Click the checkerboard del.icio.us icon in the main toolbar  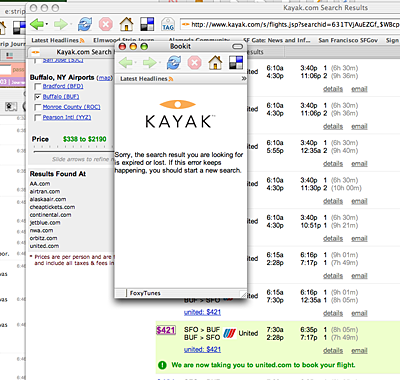(147, 24)
